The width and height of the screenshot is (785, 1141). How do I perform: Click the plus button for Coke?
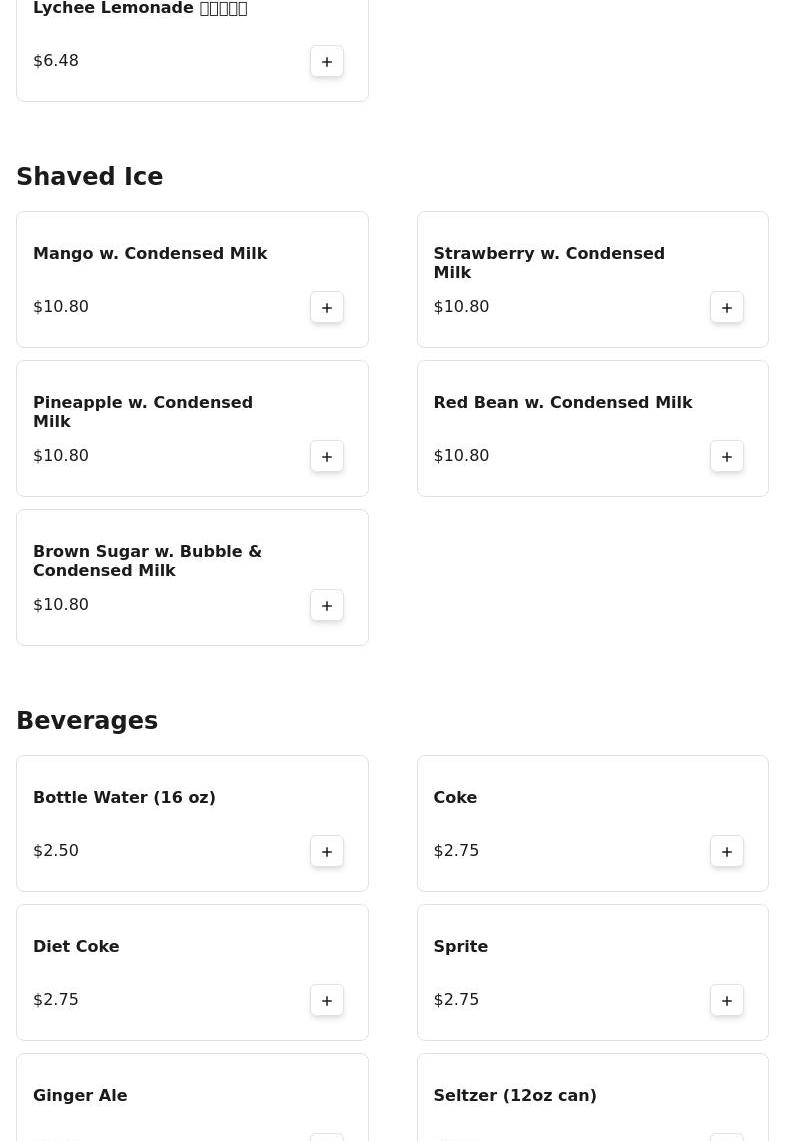point(727,852)
